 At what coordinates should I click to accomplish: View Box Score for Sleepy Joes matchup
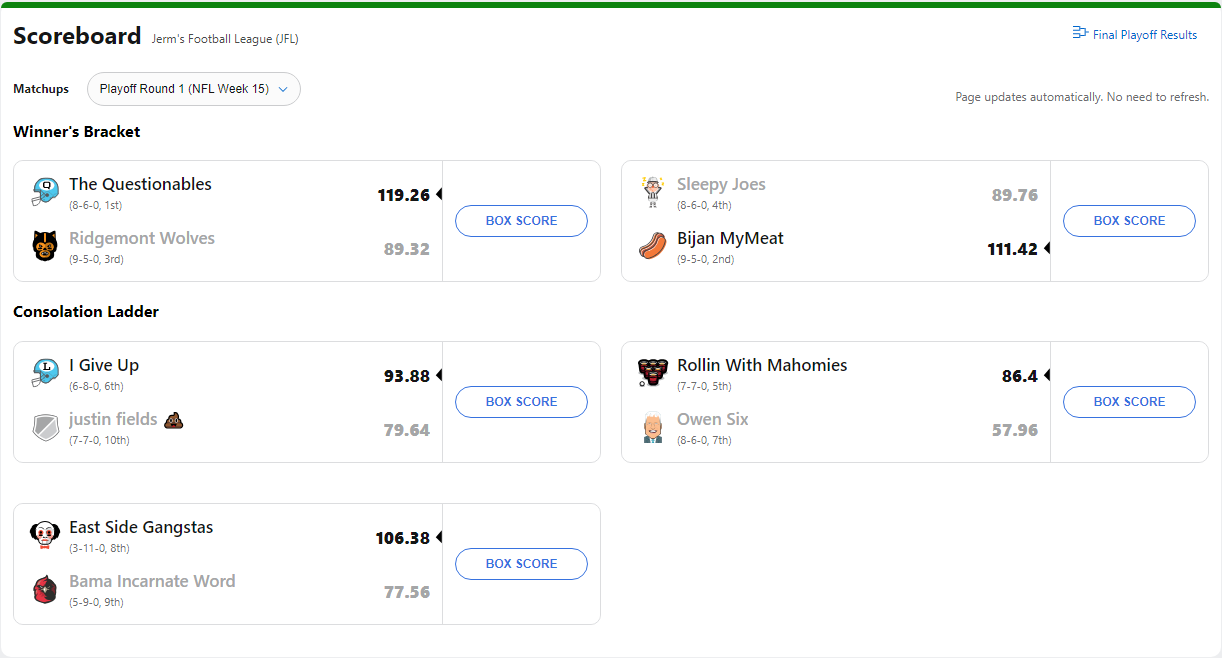coord(1129,221)
